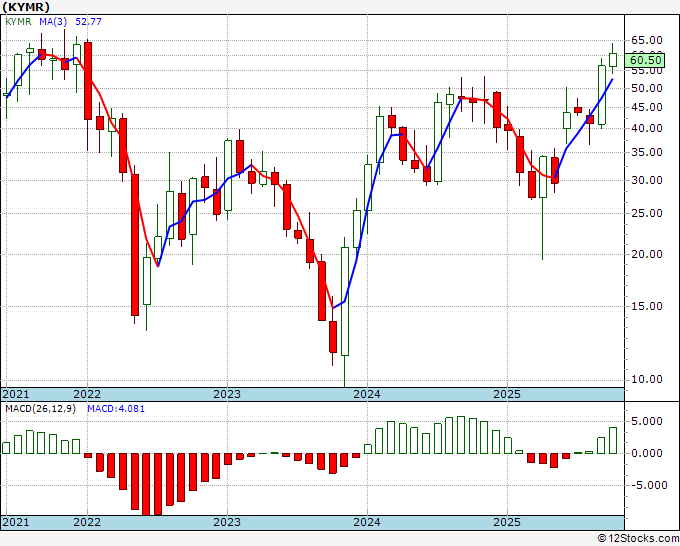
Task: Click the 35.00 price axis label
Action: [x=646, y=152]
